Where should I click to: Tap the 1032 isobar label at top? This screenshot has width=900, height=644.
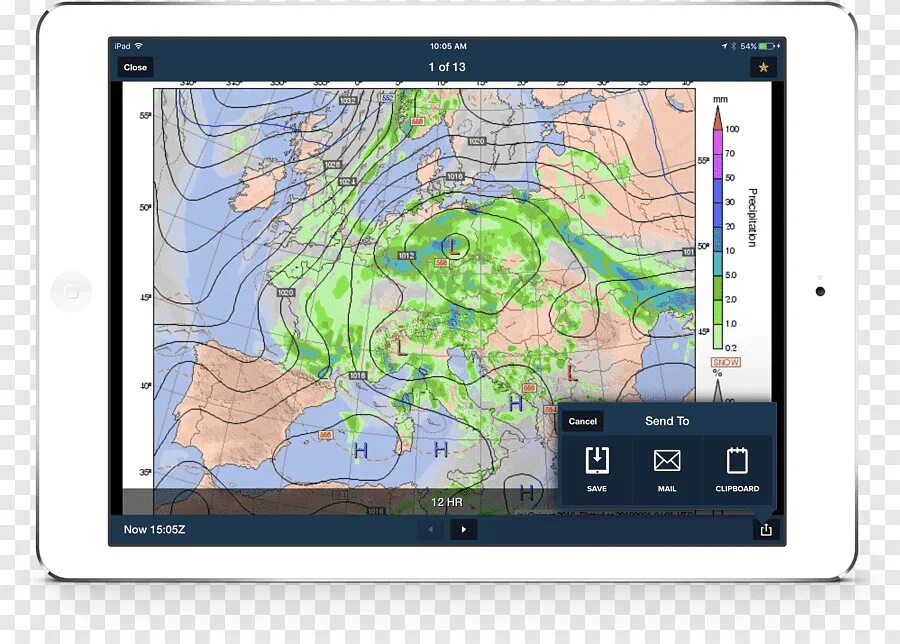[x=348, y=100]
